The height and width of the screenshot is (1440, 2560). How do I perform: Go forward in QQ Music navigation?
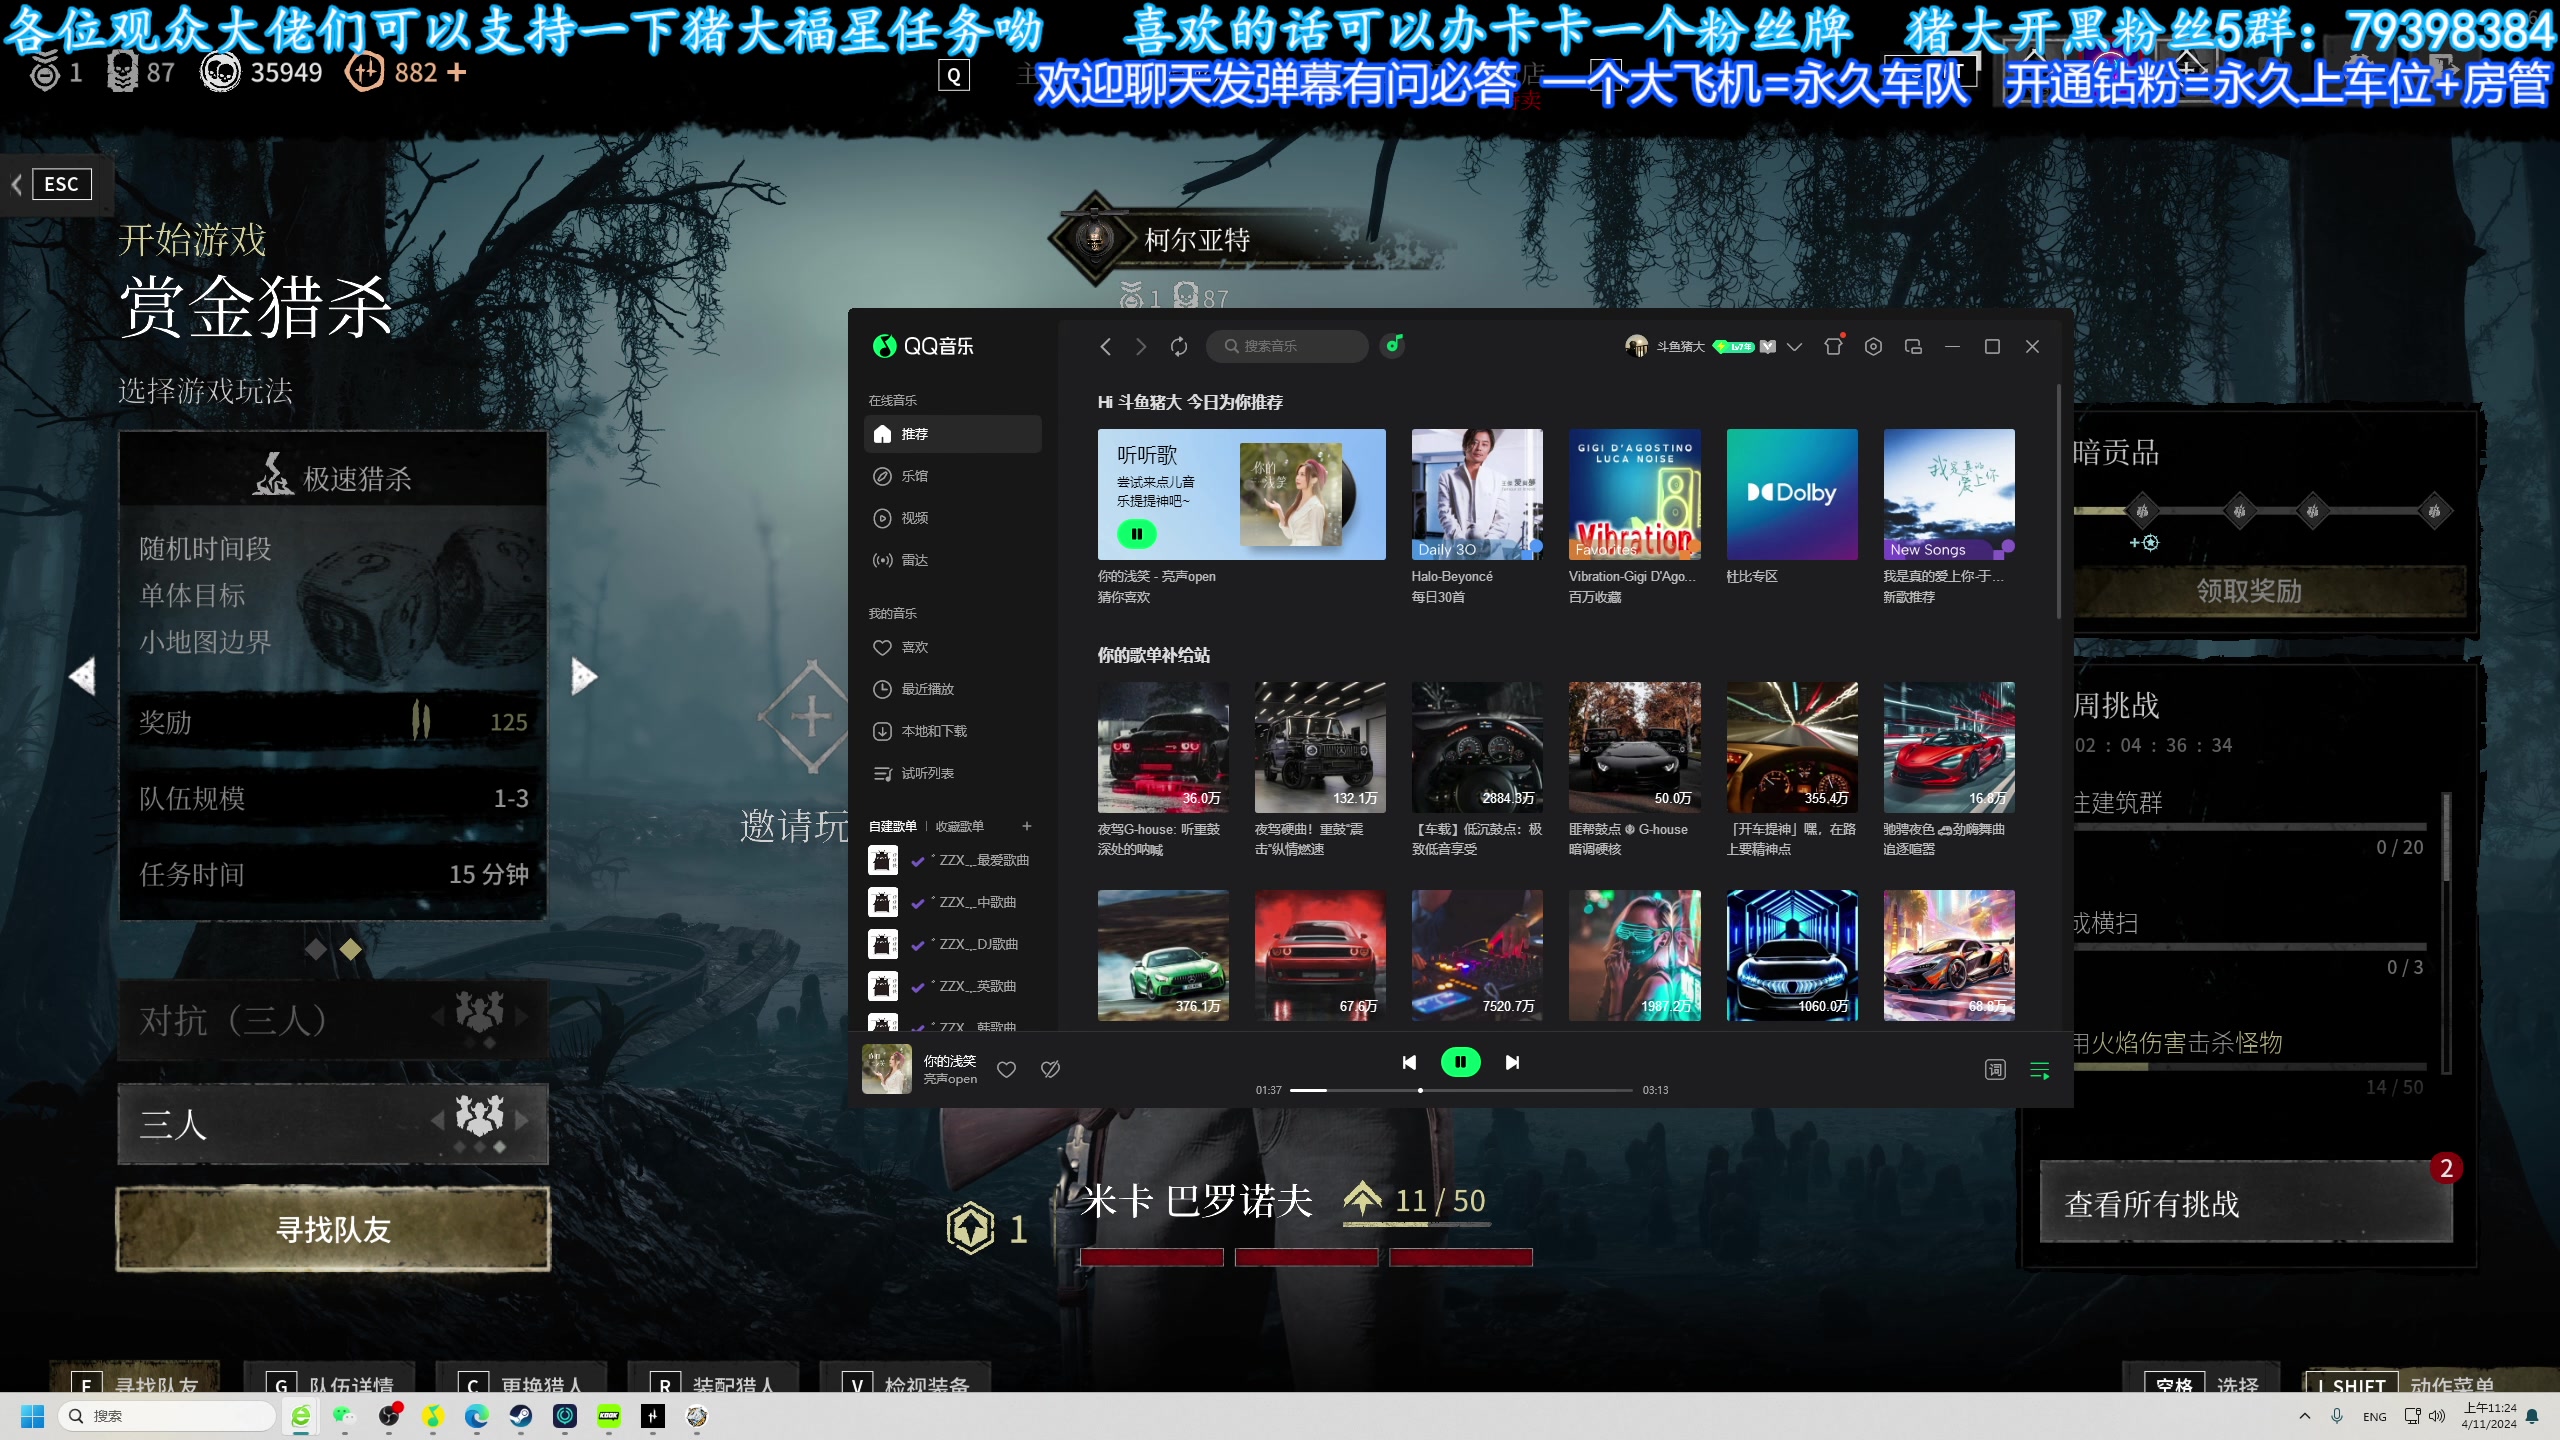1141,346
